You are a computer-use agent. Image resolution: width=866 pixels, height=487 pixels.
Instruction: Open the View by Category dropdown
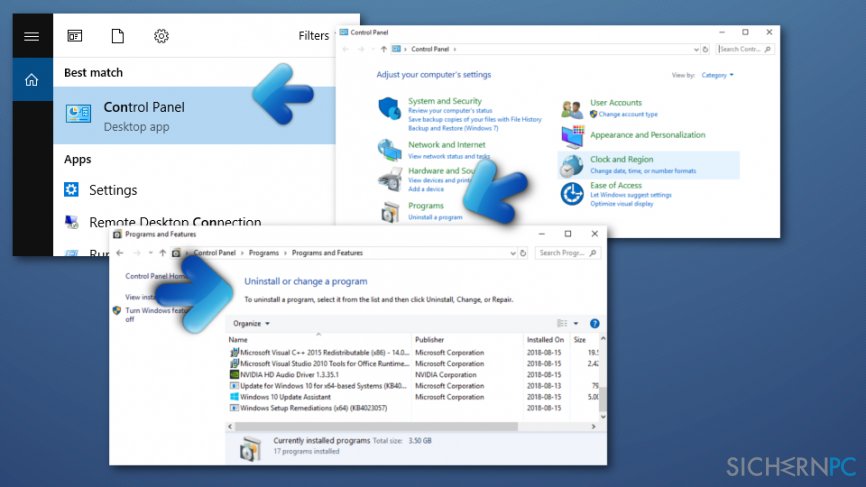pos(717,75)
